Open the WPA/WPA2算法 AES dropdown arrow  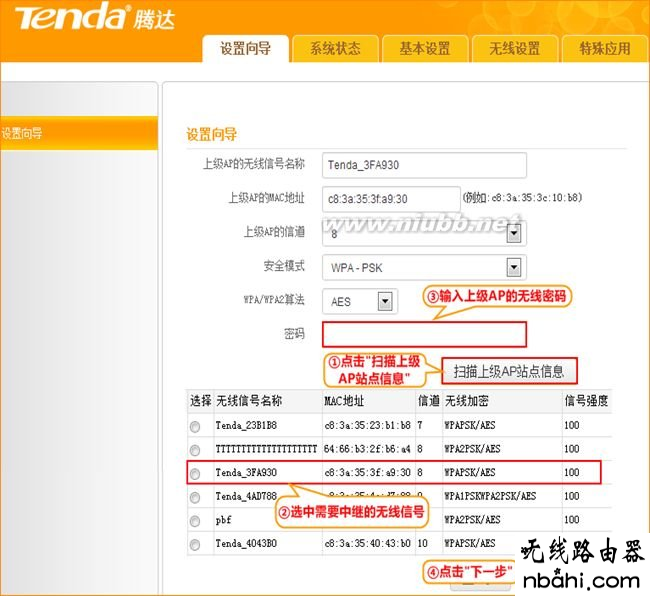pos(385,301)
